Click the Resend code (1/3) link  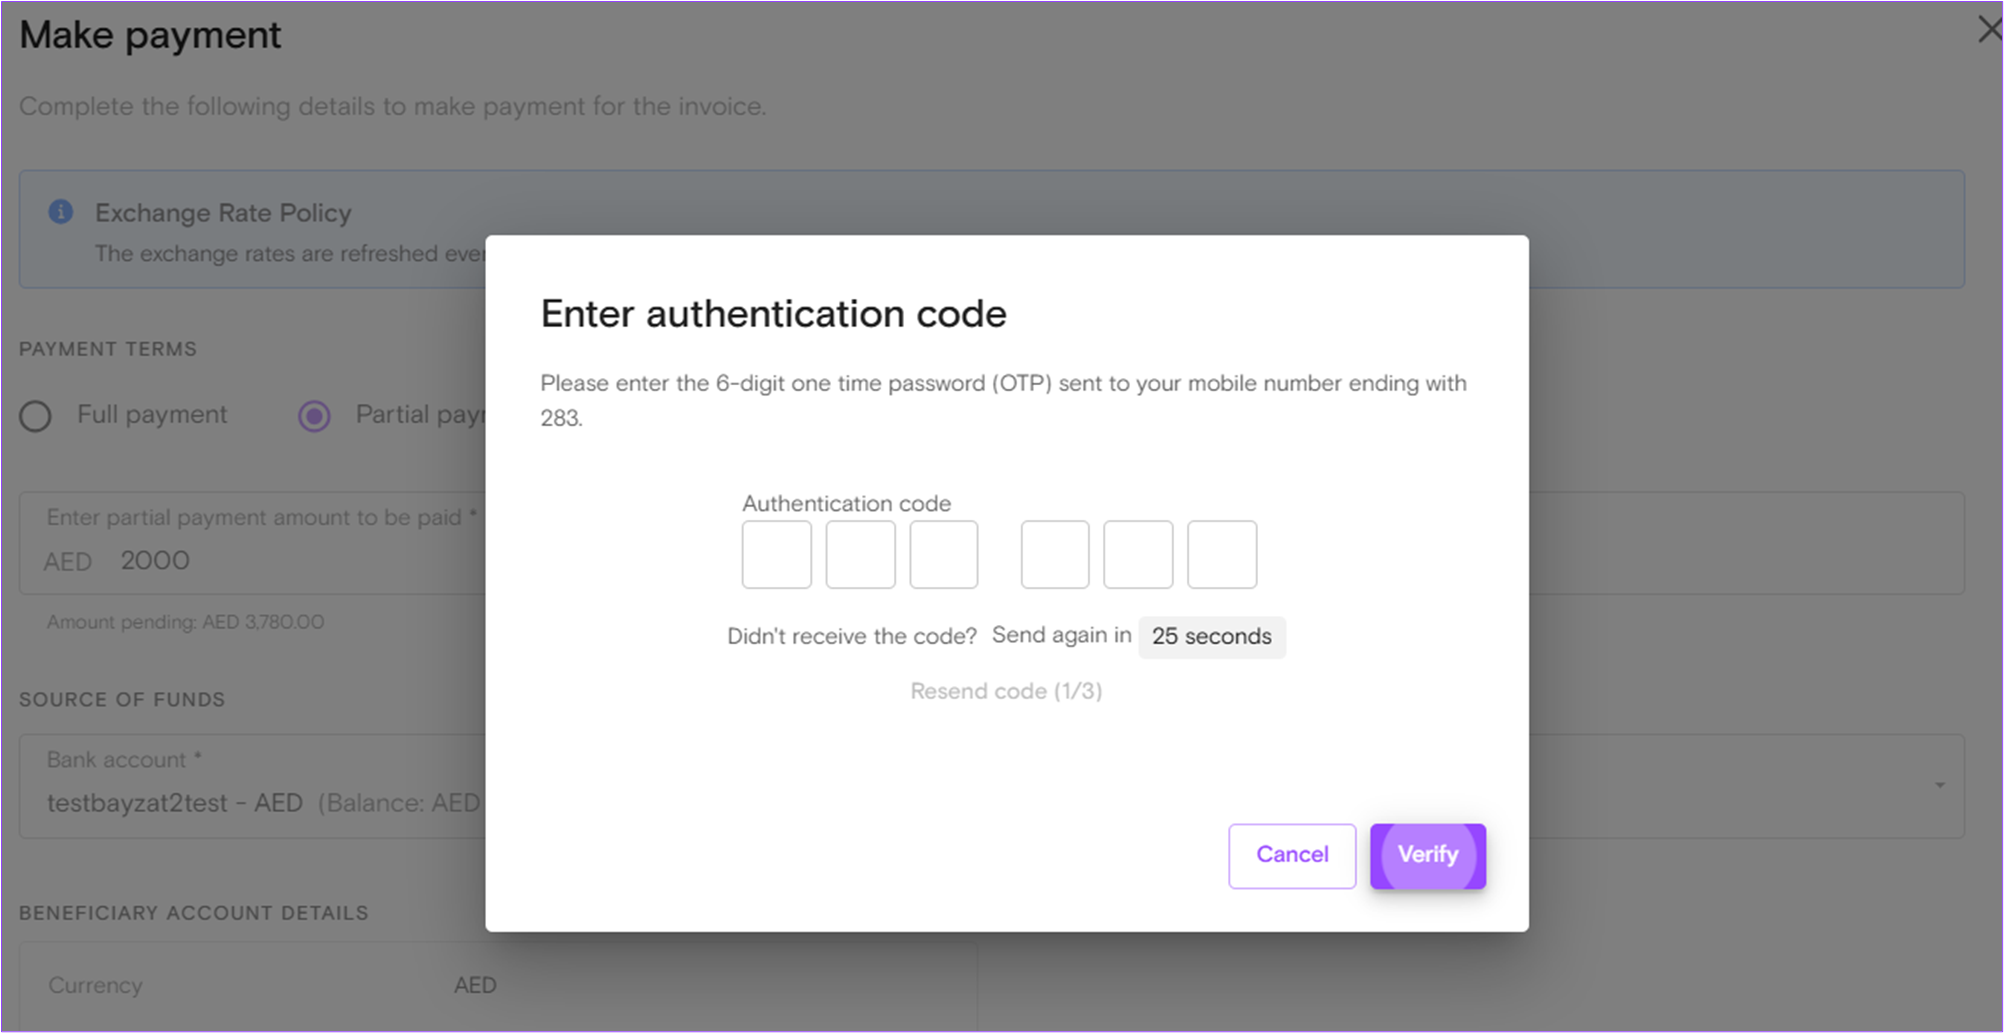coord(1006,691)
